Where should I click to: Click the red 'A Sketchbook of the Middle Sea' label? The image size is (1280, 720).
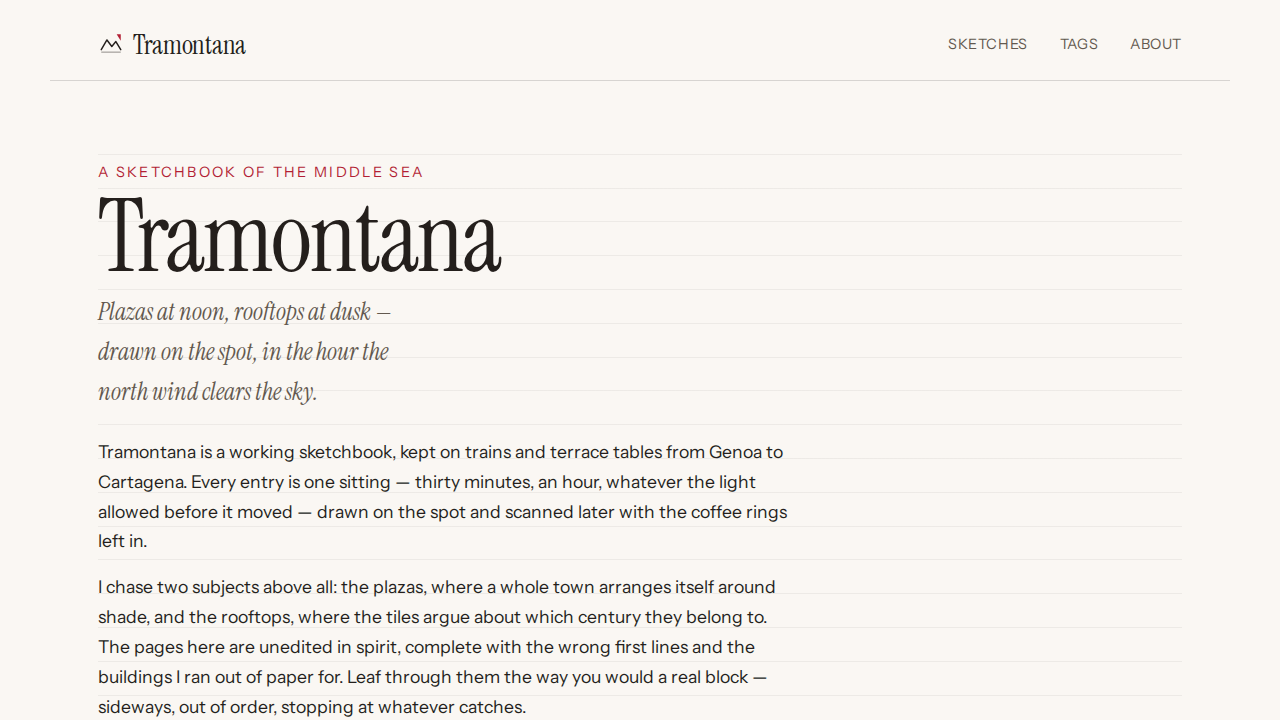(x=261, y=172)
